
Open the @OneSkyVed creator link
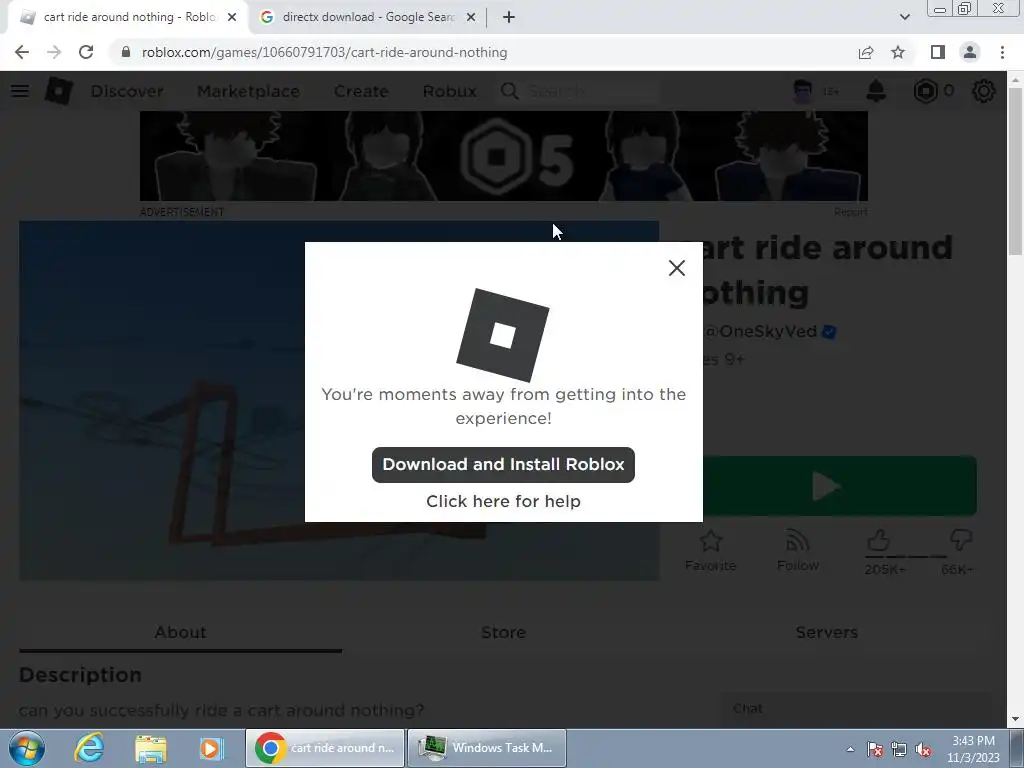point(761,332)
